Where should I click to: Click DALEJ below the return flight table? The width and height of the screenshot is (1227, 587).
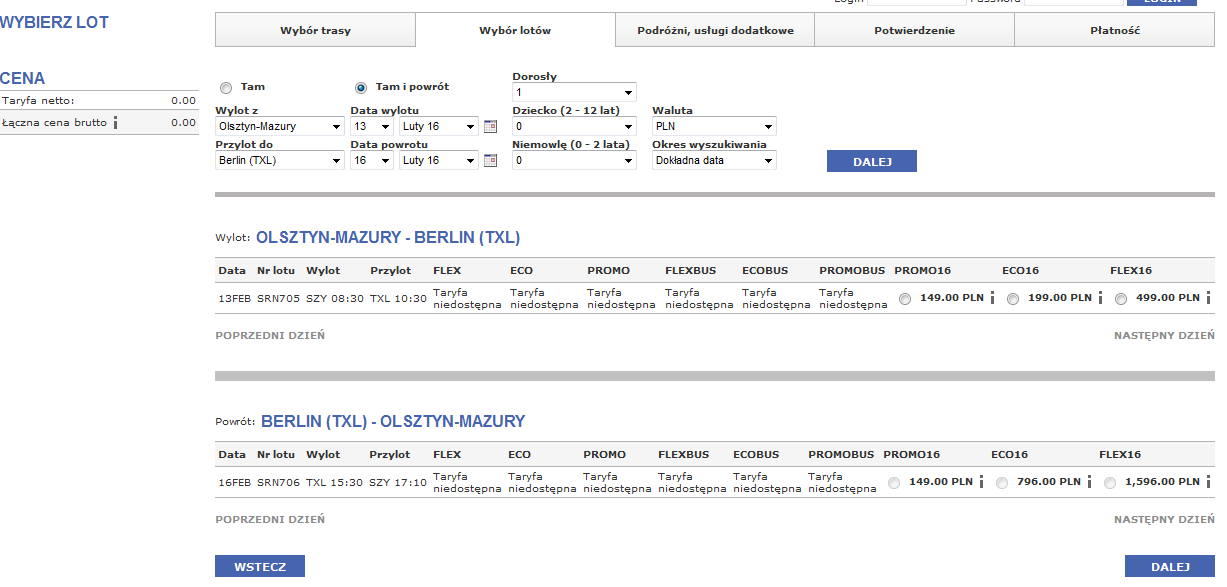[x=1170, y=567]
